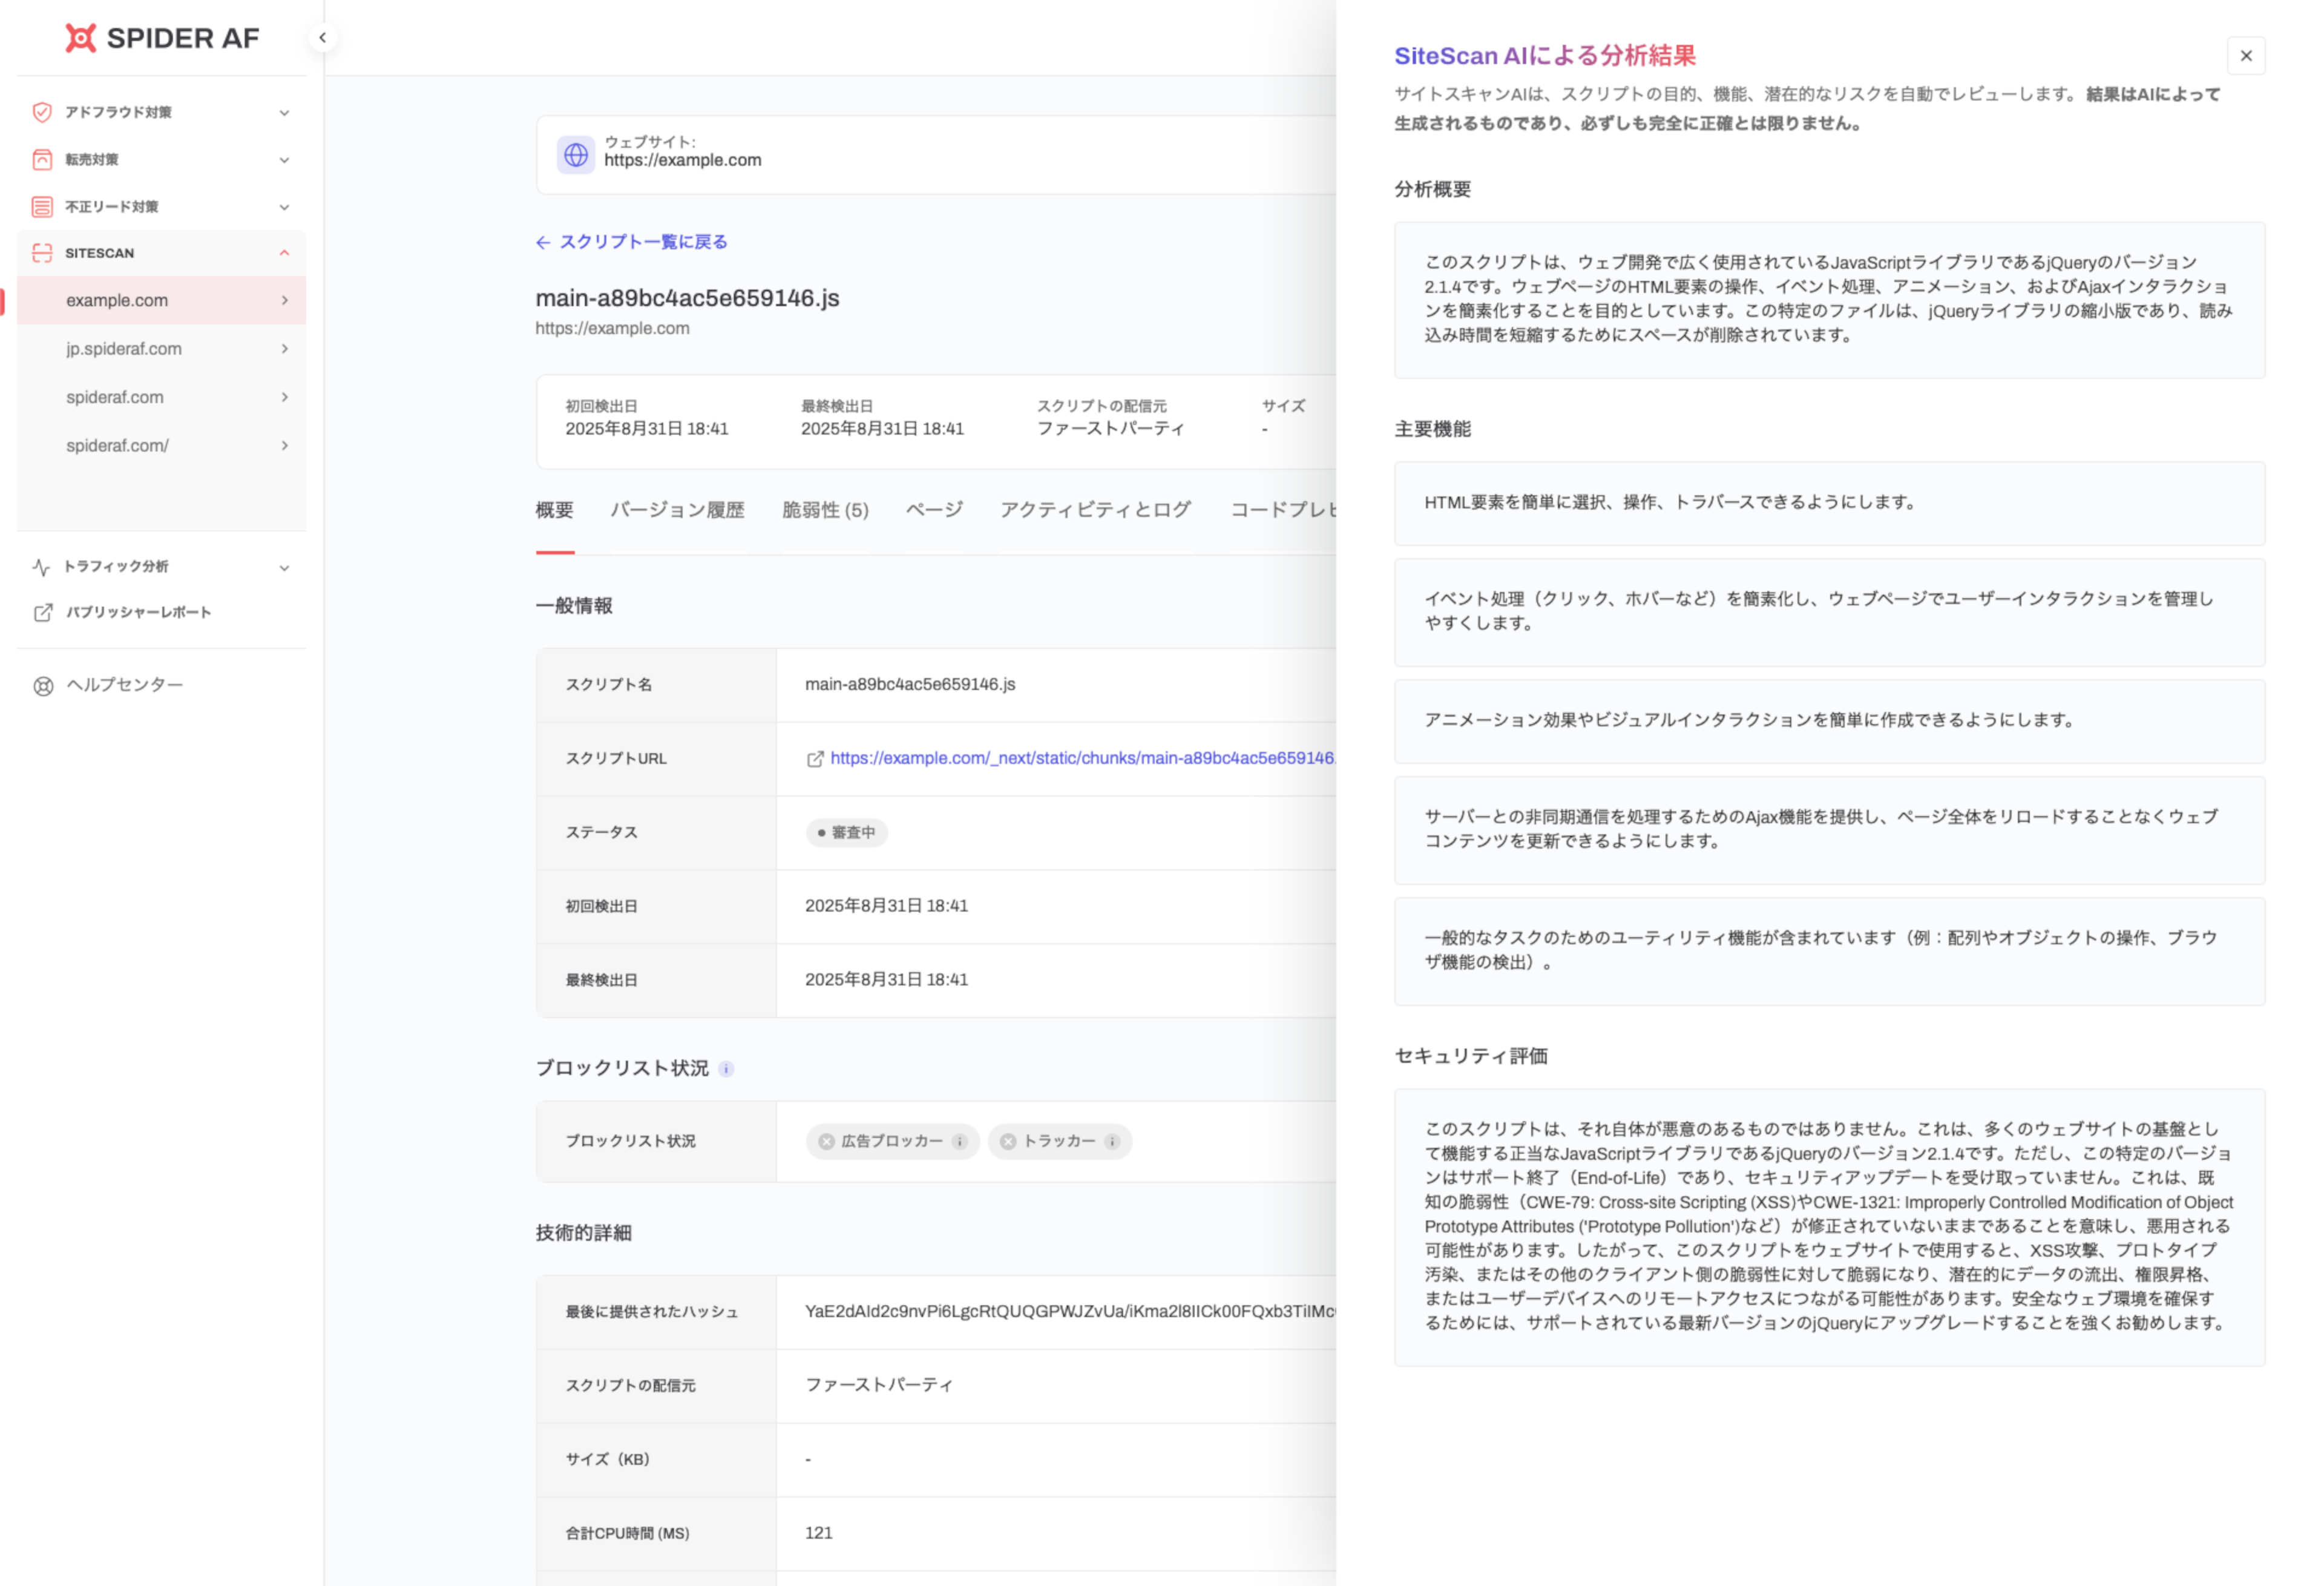Click the info icon on トラッカー badge
2324x1586 pixels.
tap(1111, 1142)
